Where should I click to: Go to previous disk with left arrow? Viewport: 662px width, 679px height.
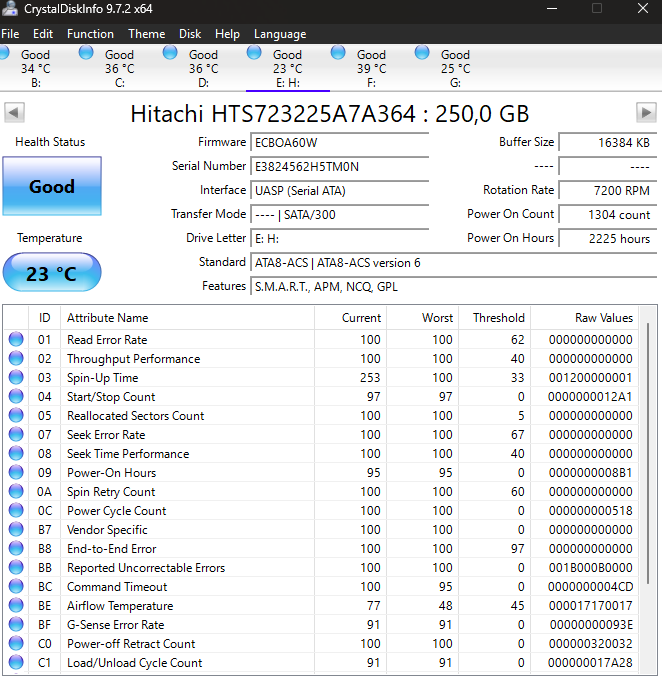click(14, 113)
